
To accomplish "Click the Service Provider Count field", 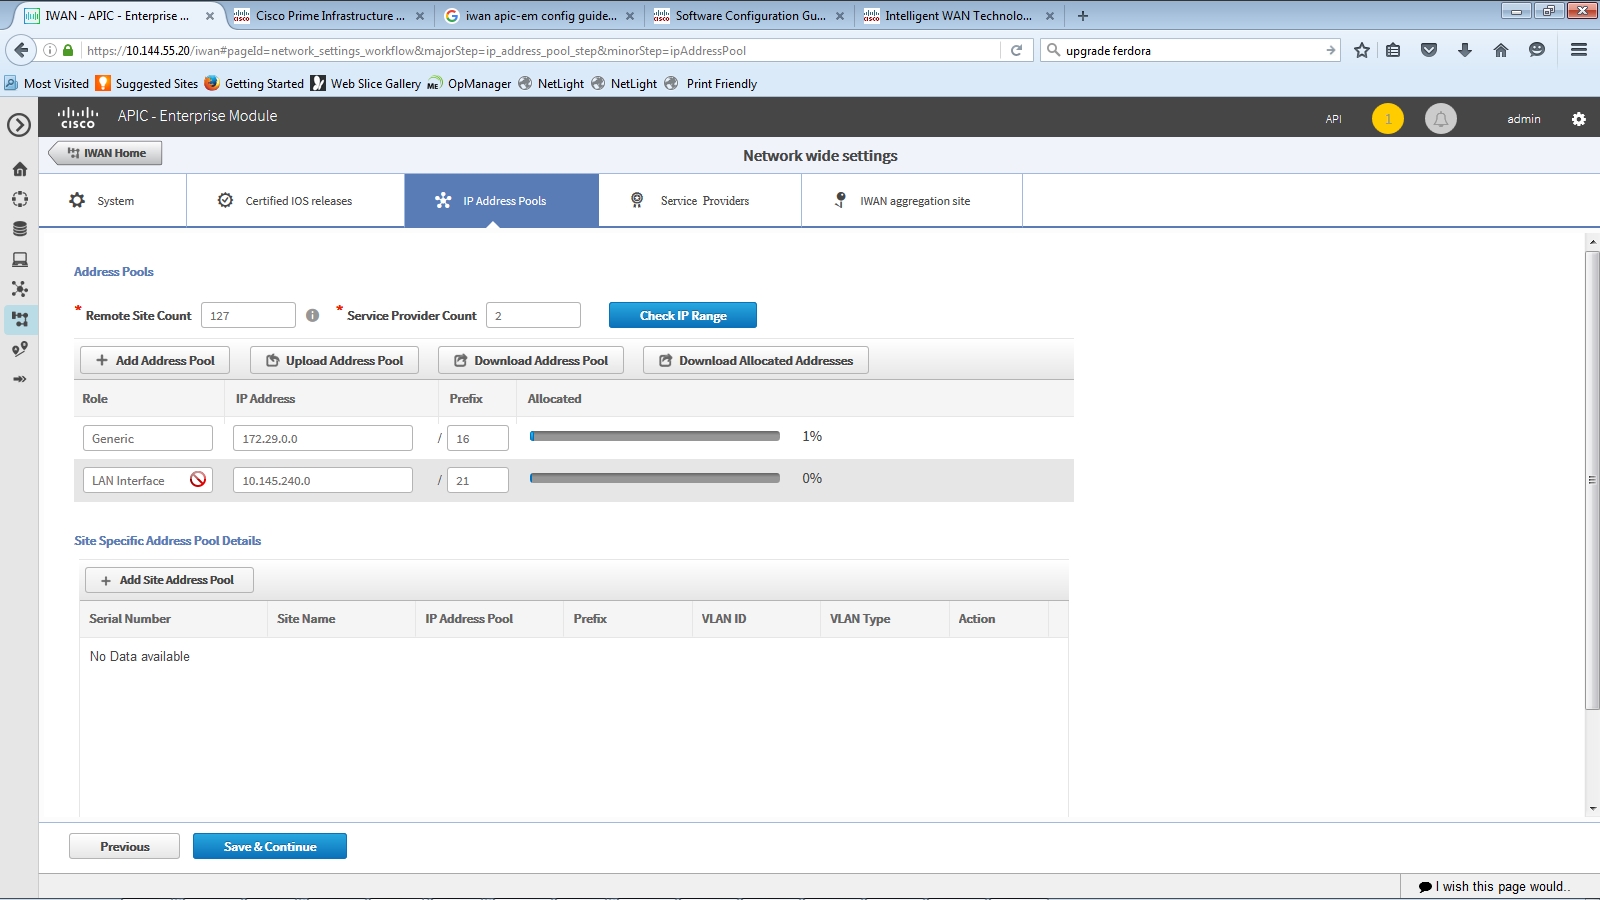I will tap(533, 315).
